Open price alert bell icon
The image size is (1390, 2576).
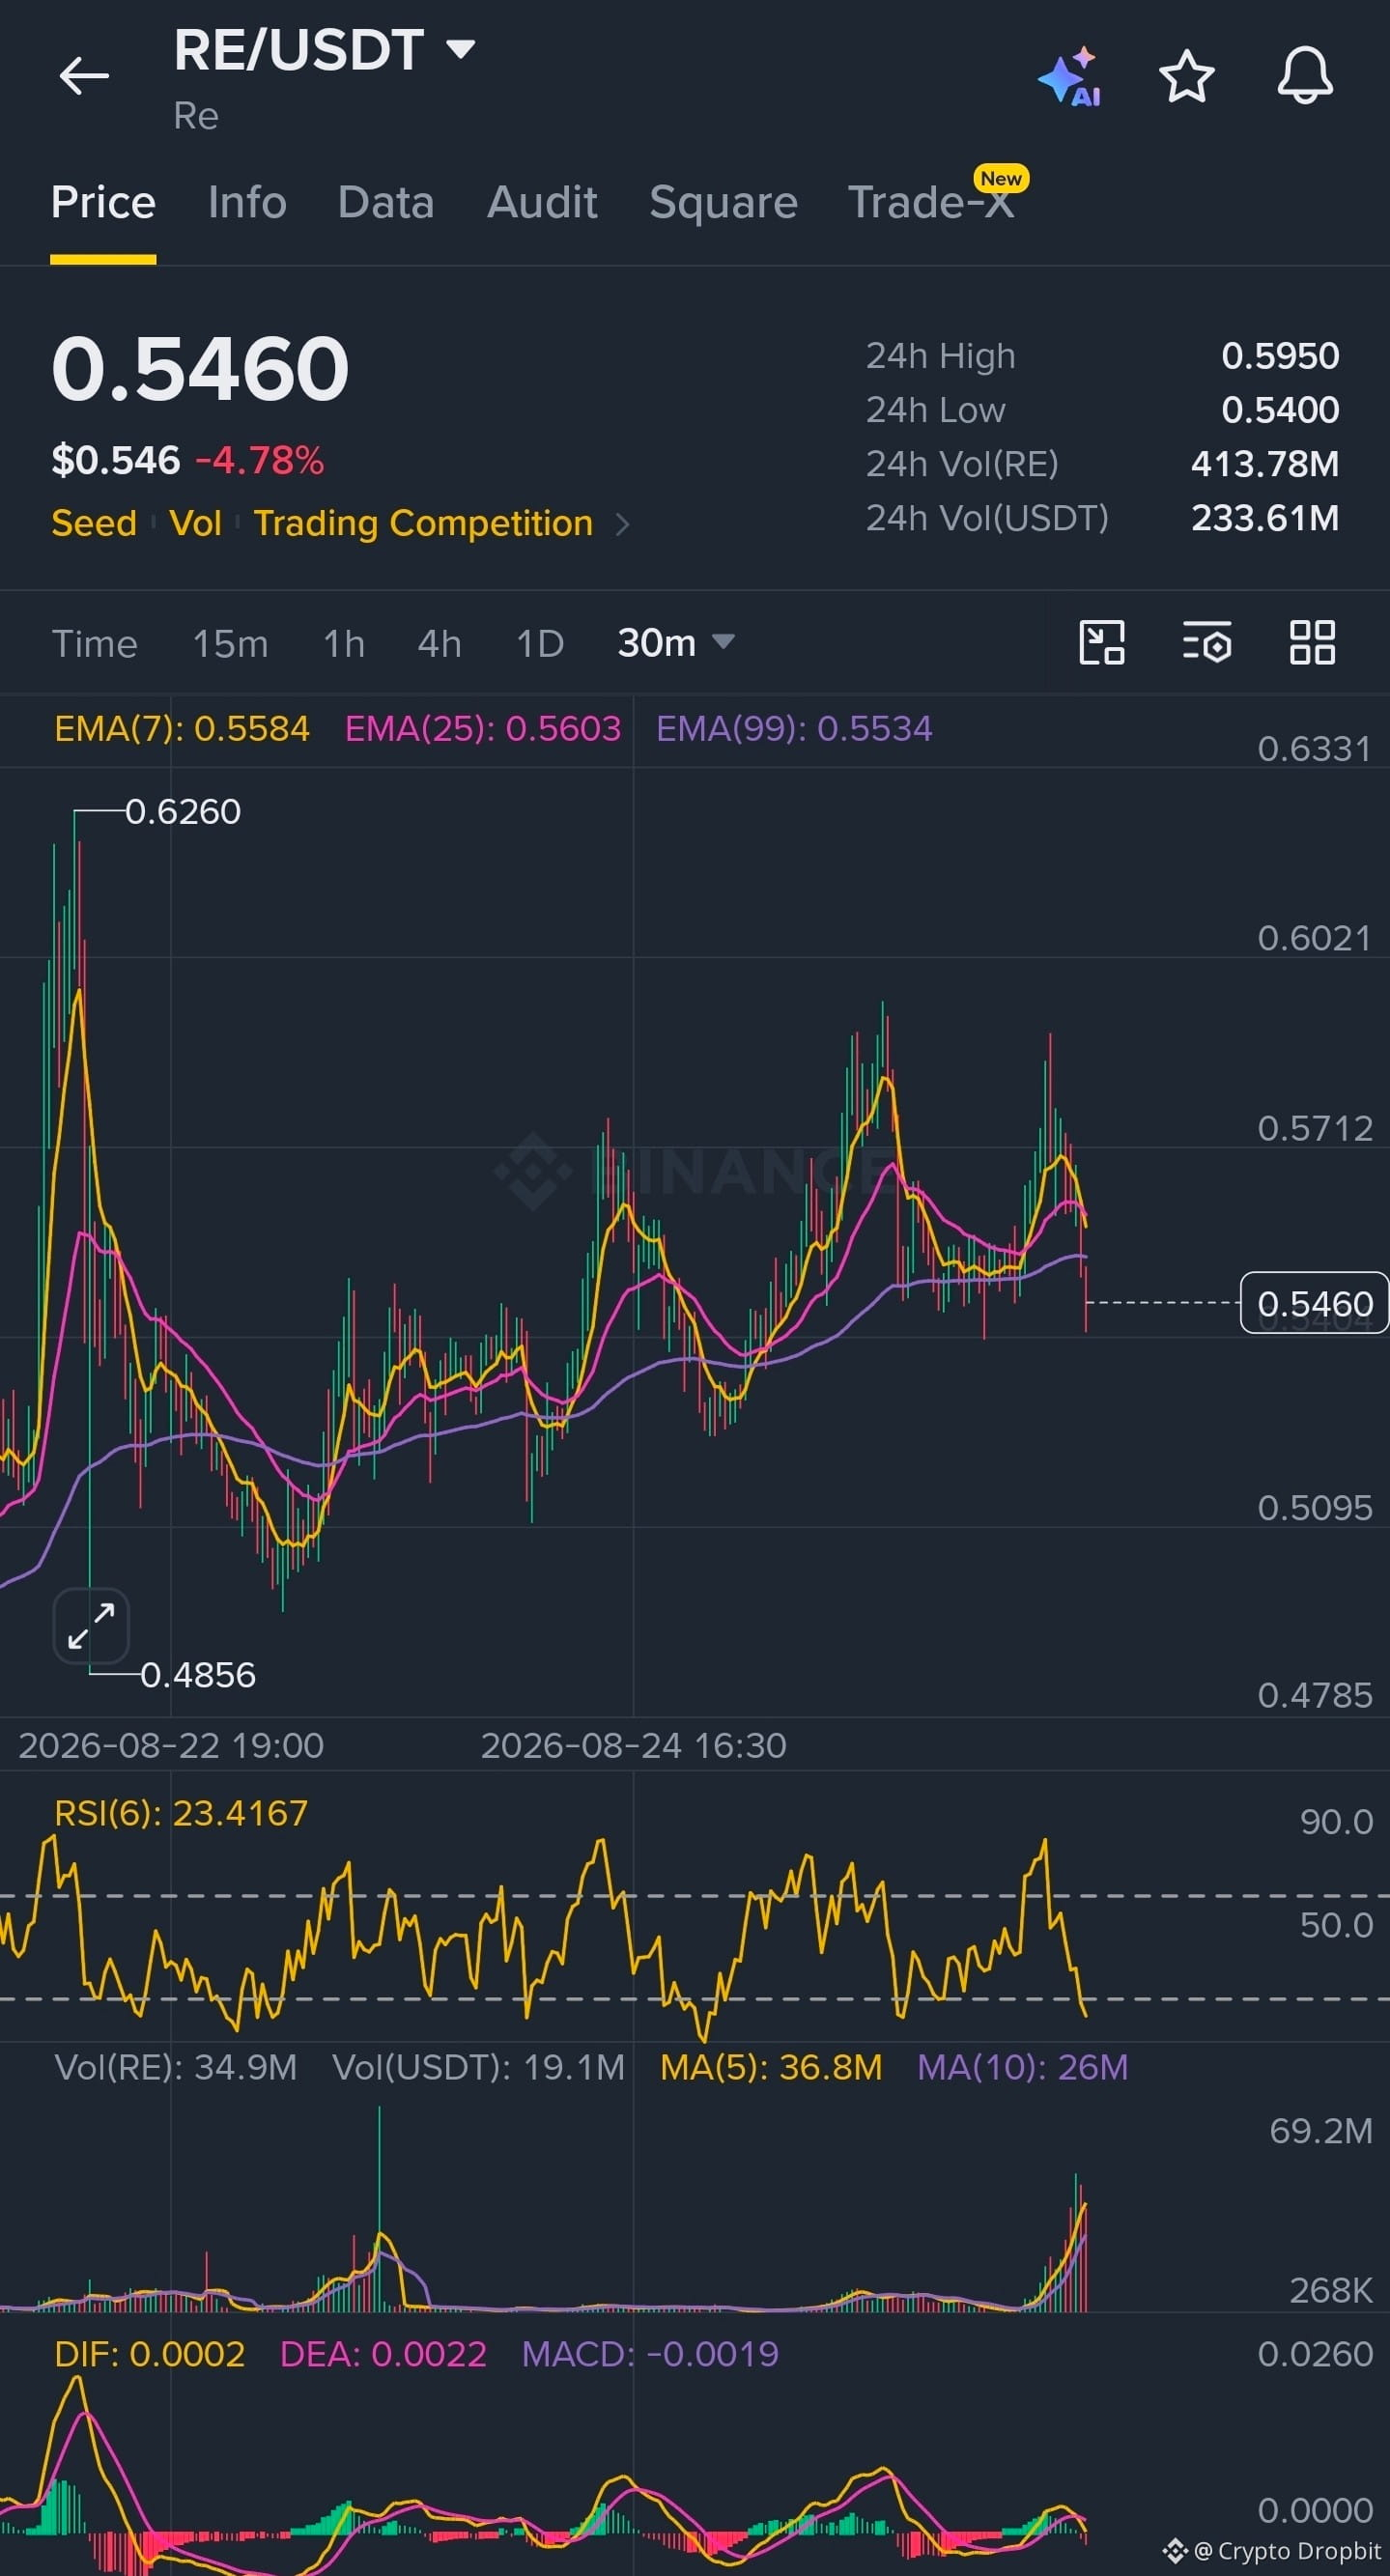pyautogui.click(x=1305, y=76)
